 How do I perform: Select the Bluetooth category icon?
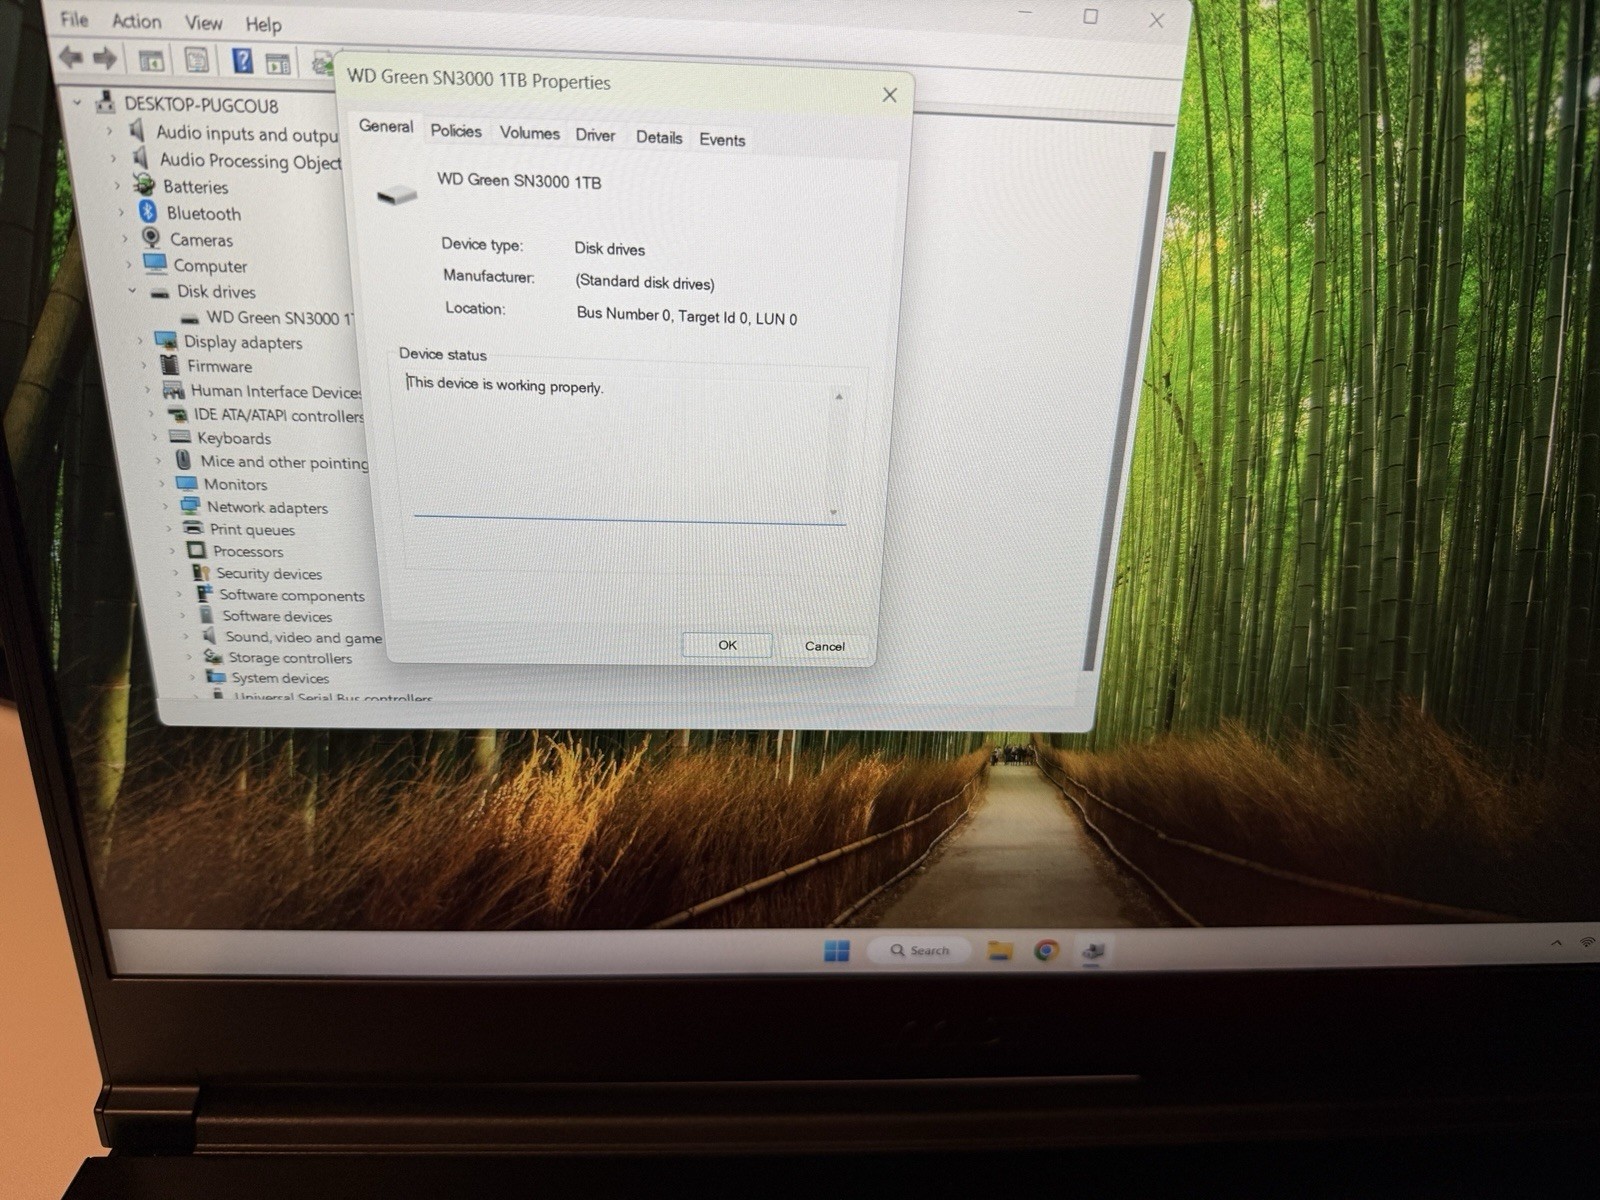pyautogui.click(x=148, y=211)
